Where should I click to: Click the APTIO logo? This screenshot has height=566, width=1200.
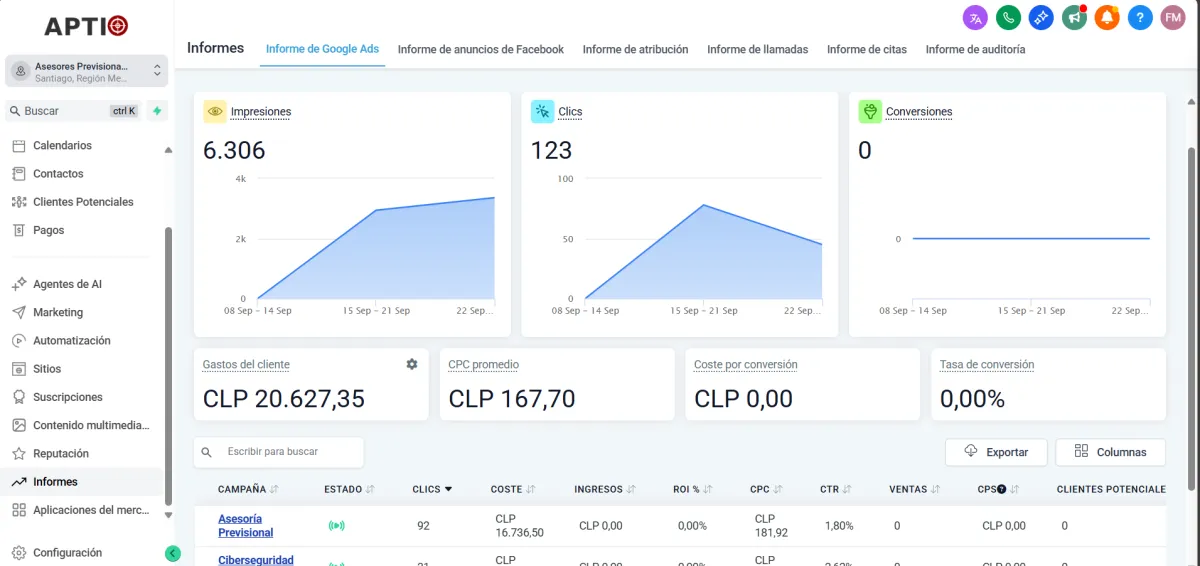(86, 26)
